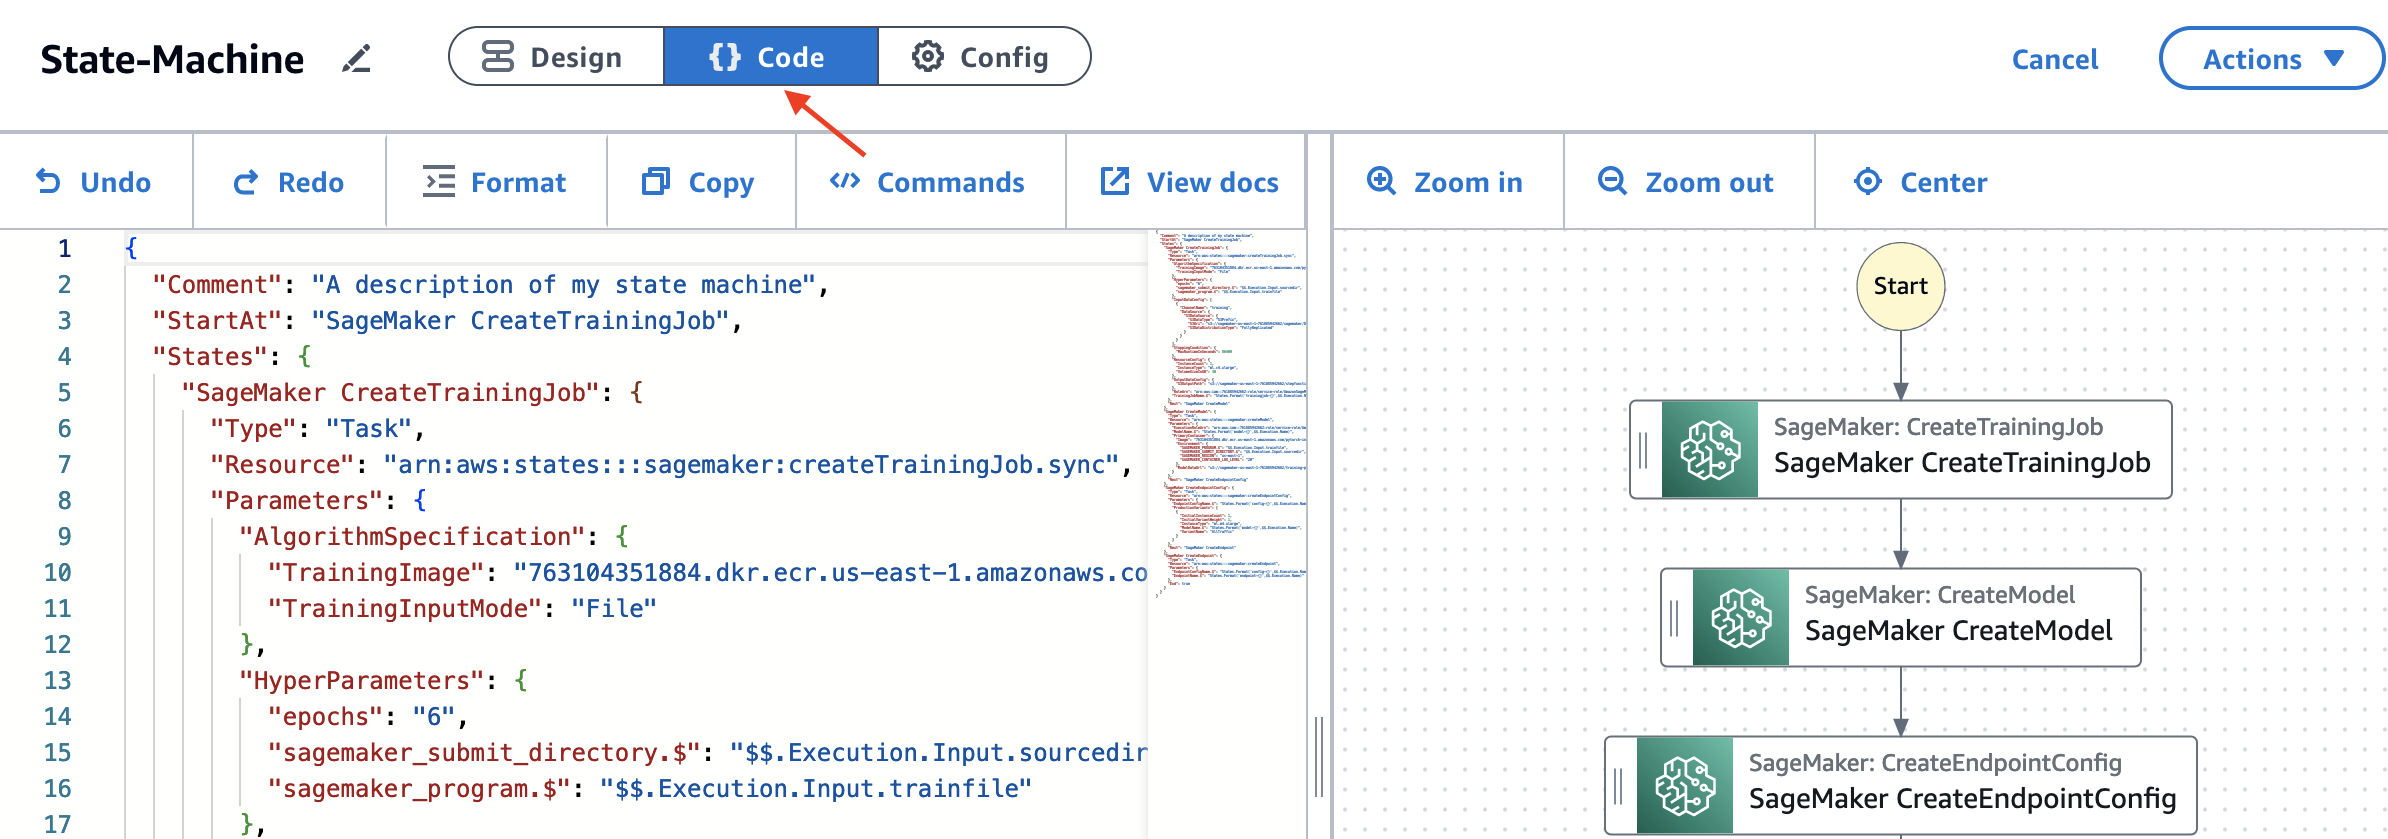Image resolution: width=2388 pixels, height=839 pixels.
Task: Click the "AlgorithmSpecification" key on line 9
Action: pyautogui.click(x=412, y=537)
